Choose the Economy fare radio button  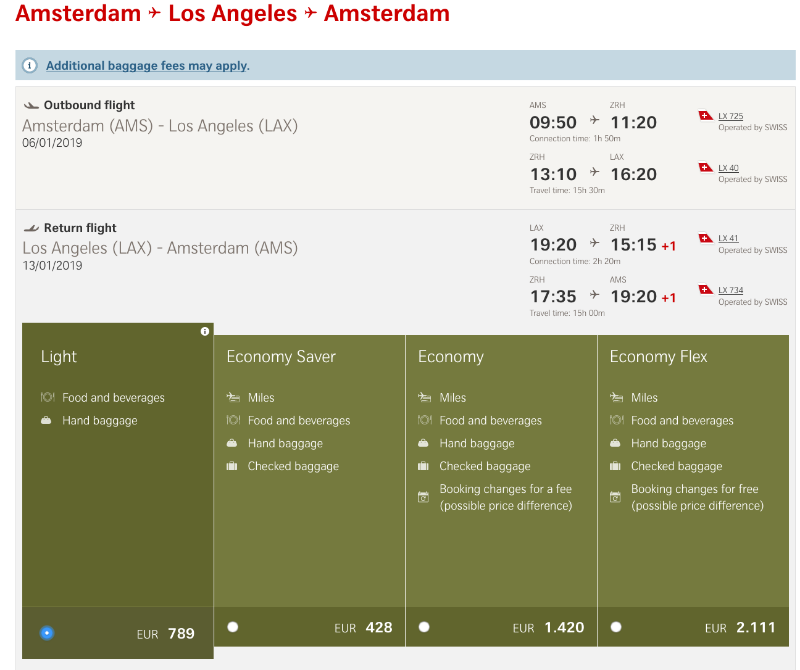pos(424,627)
